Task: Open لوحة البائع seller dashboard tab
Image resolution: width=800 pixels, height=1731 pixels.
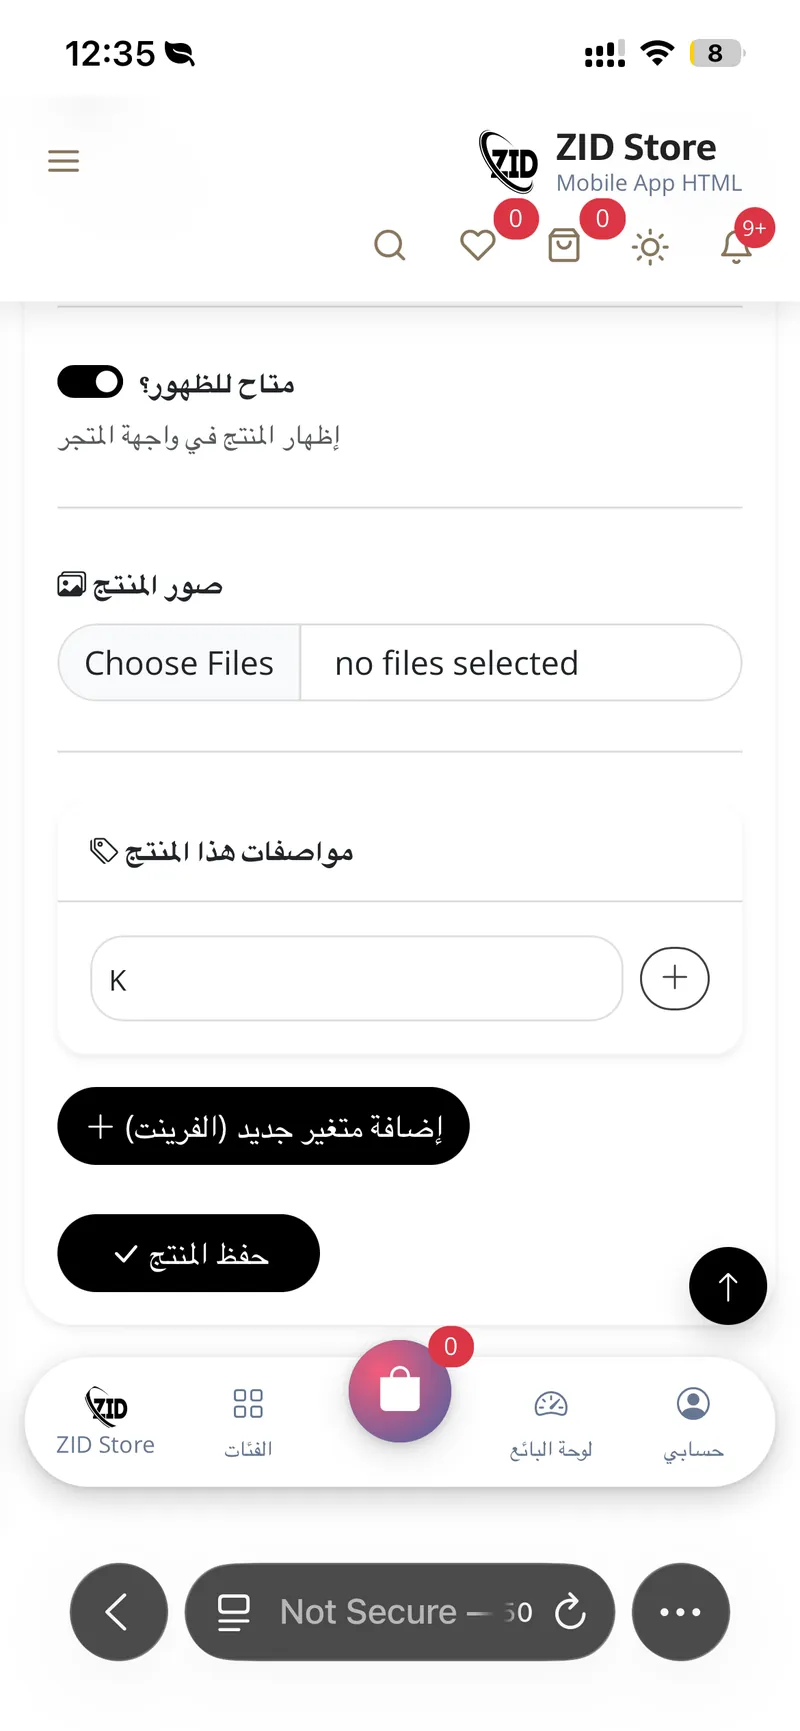Action: [x=551, y=1422]
